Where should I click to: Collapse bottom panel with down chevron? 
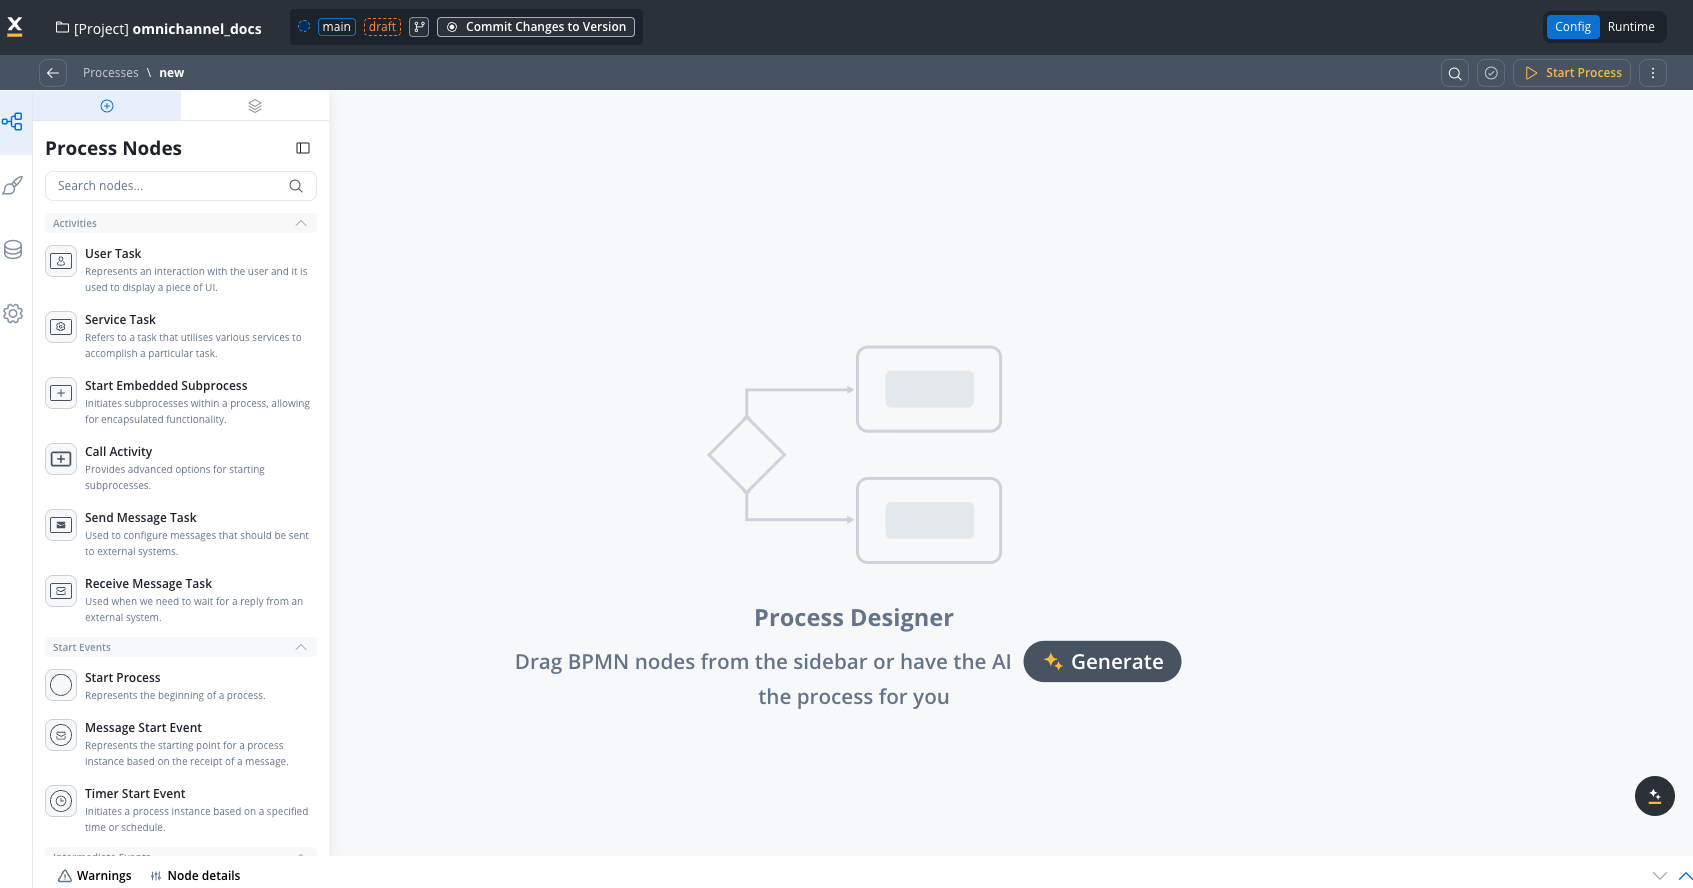click(x=1660, y=876)
